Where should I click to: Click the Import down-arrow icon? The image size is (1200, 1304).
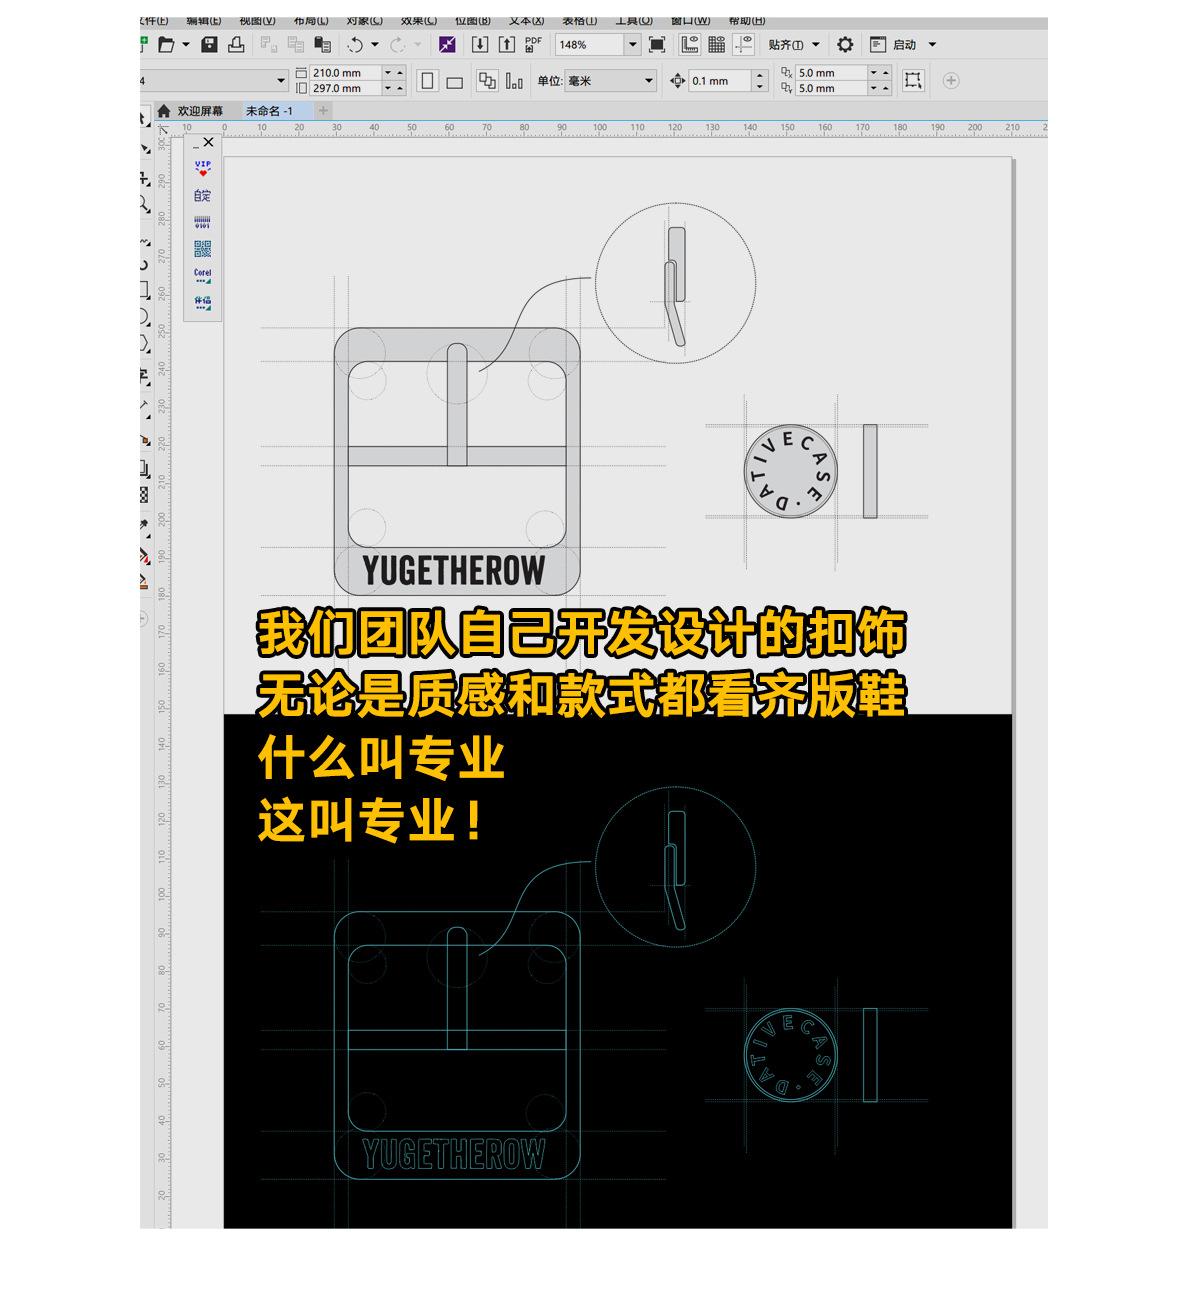(480, 45)
